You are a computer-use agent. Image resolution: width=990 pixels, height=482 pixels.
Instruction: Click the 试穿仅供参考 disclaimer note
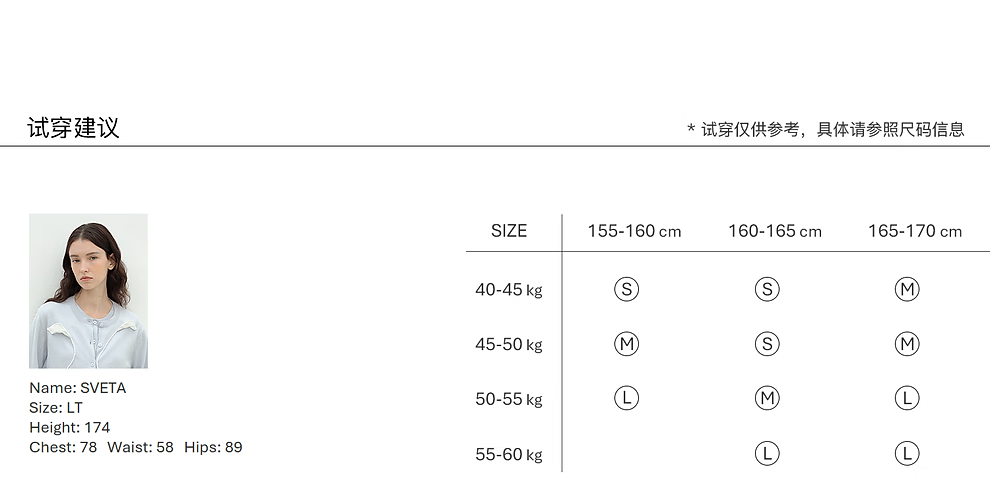tap(825, 129)
